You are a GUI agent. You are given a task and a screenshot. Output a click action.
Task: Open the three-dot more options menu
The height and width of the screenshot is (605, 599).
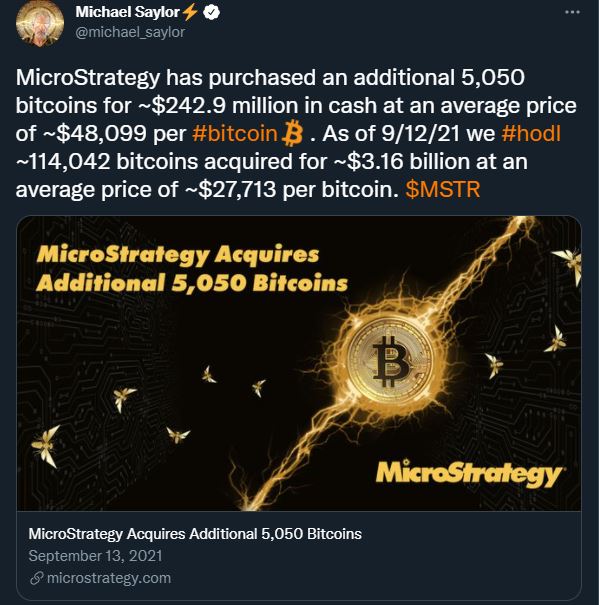(x=572, y=12)
